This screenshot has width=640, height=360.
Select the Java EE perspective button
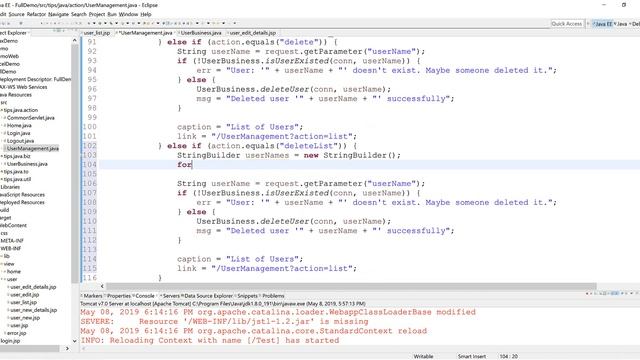pyautogui.click(x=603, y=24)
